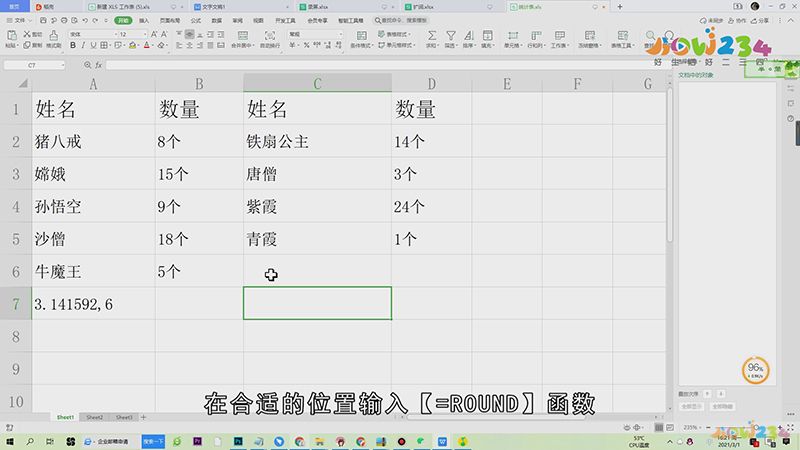The width and height of the screenshot is (800, 450).
Task: Click the Redo arrow icon
Action: [x=95, y=20]
